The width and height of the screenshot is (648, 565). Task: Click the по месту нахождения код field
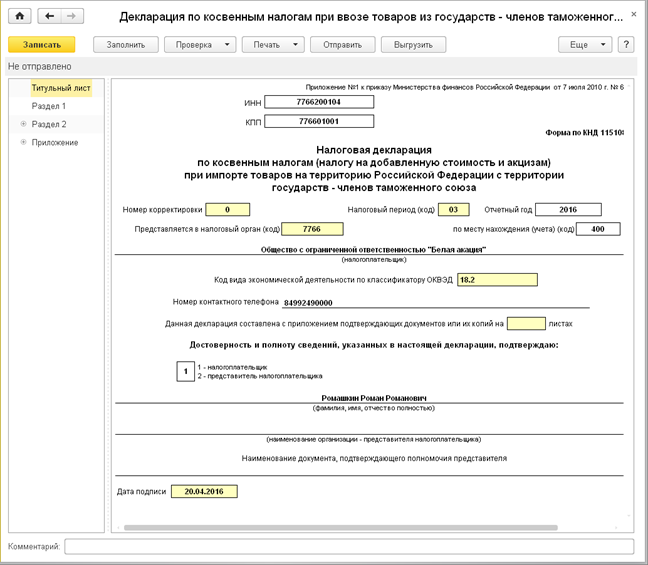598,229
